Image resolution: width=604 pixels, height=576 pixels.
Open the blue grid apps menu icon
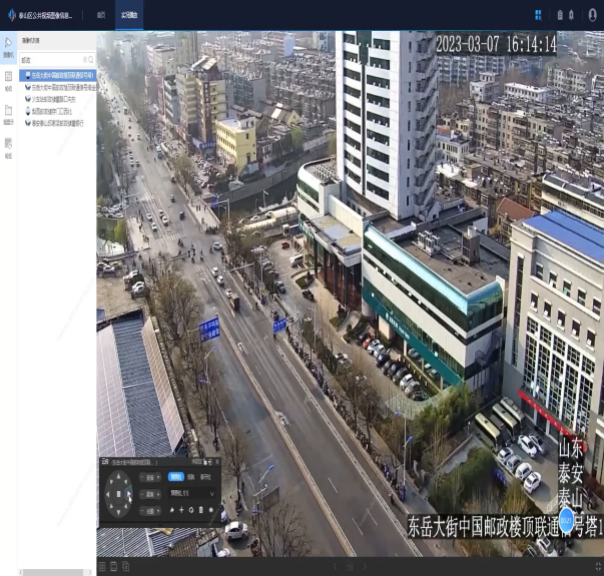coord(538,15)
